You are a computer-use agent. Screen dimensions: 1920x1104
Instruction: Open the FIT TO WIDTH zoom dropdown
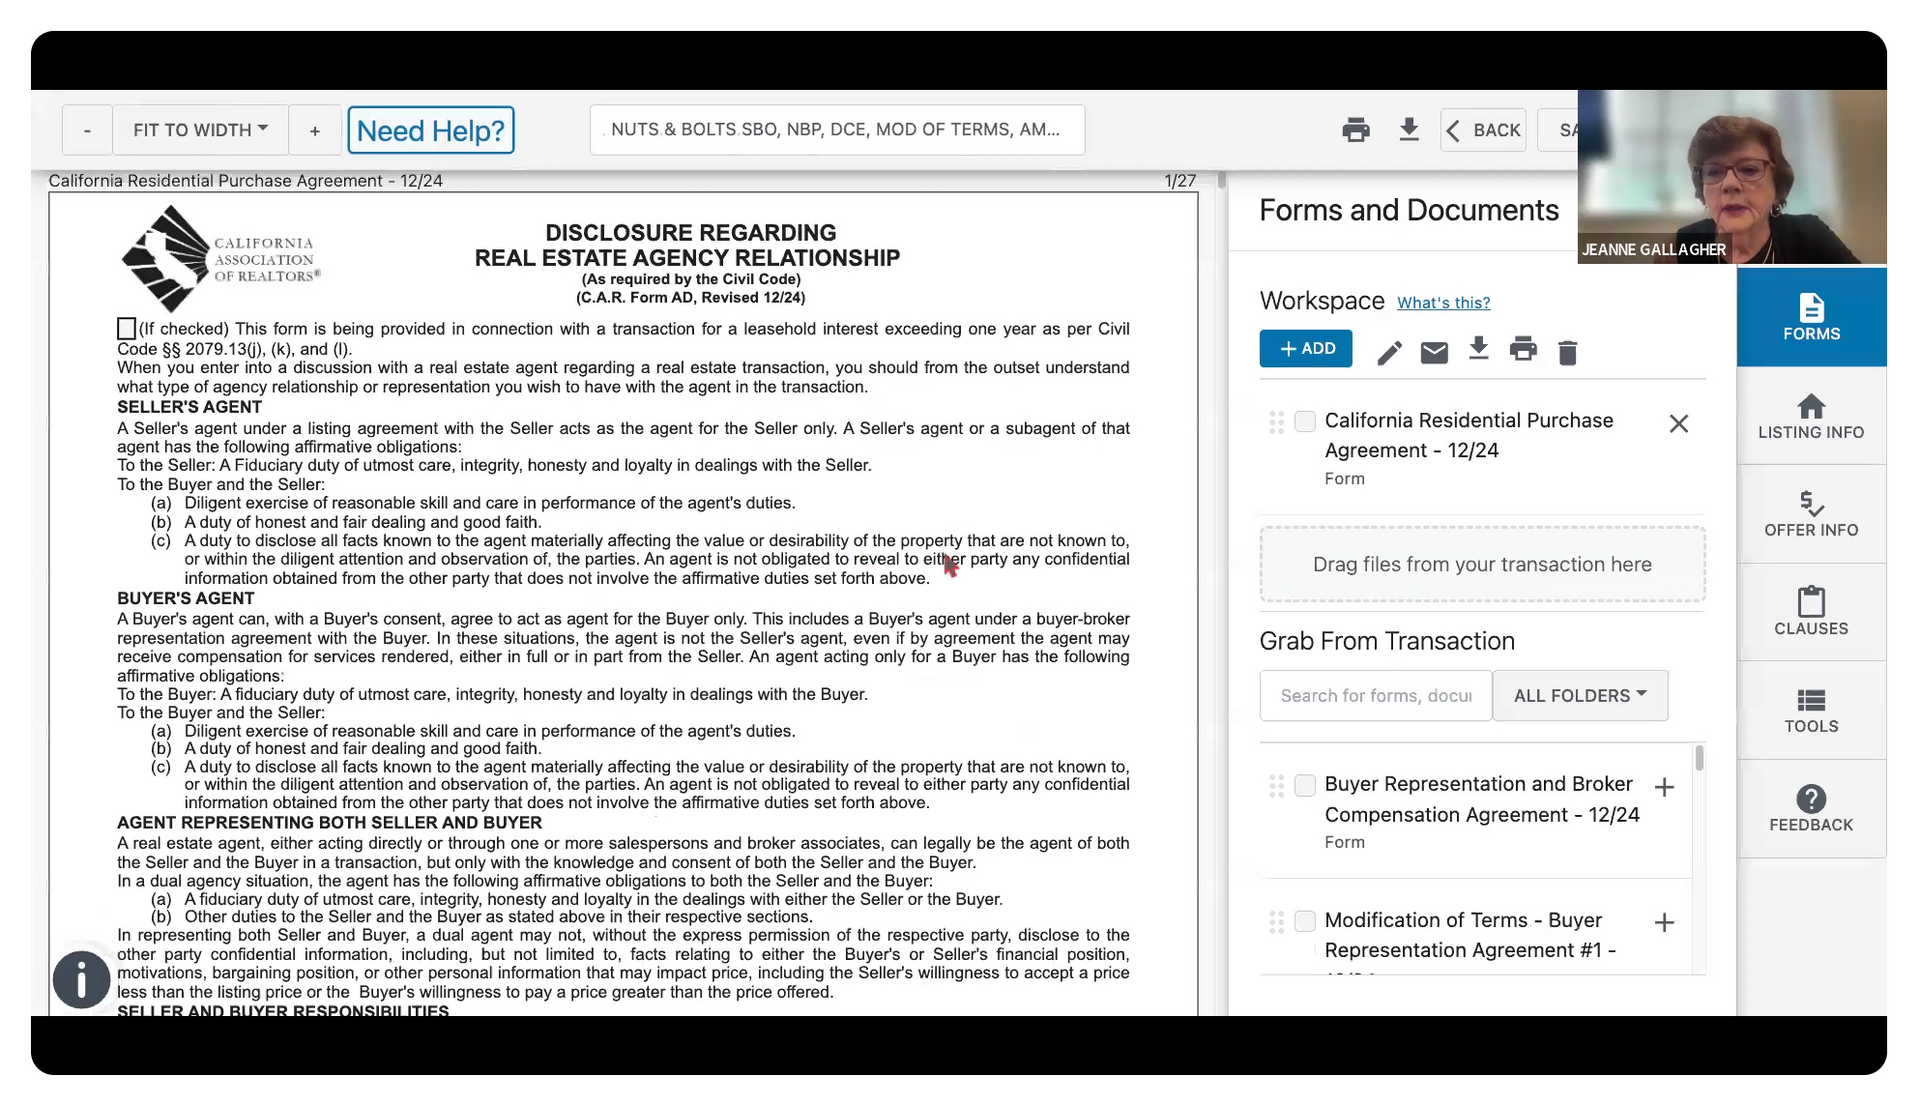[x=200, y=130]
